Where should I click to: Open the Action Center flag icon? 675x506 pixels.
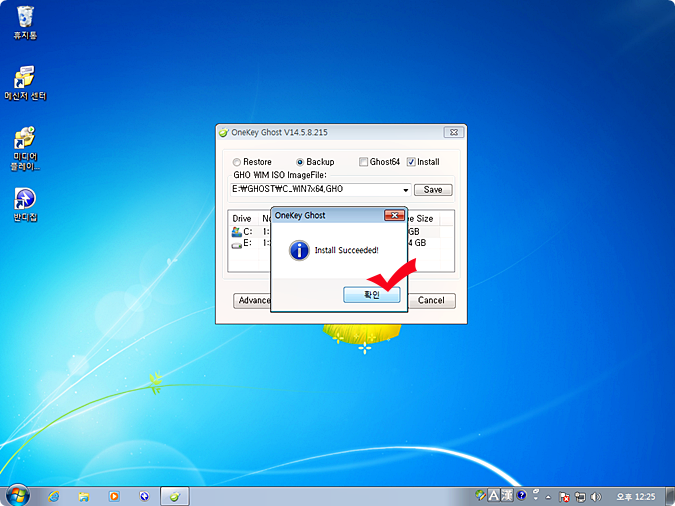(564, 497)
